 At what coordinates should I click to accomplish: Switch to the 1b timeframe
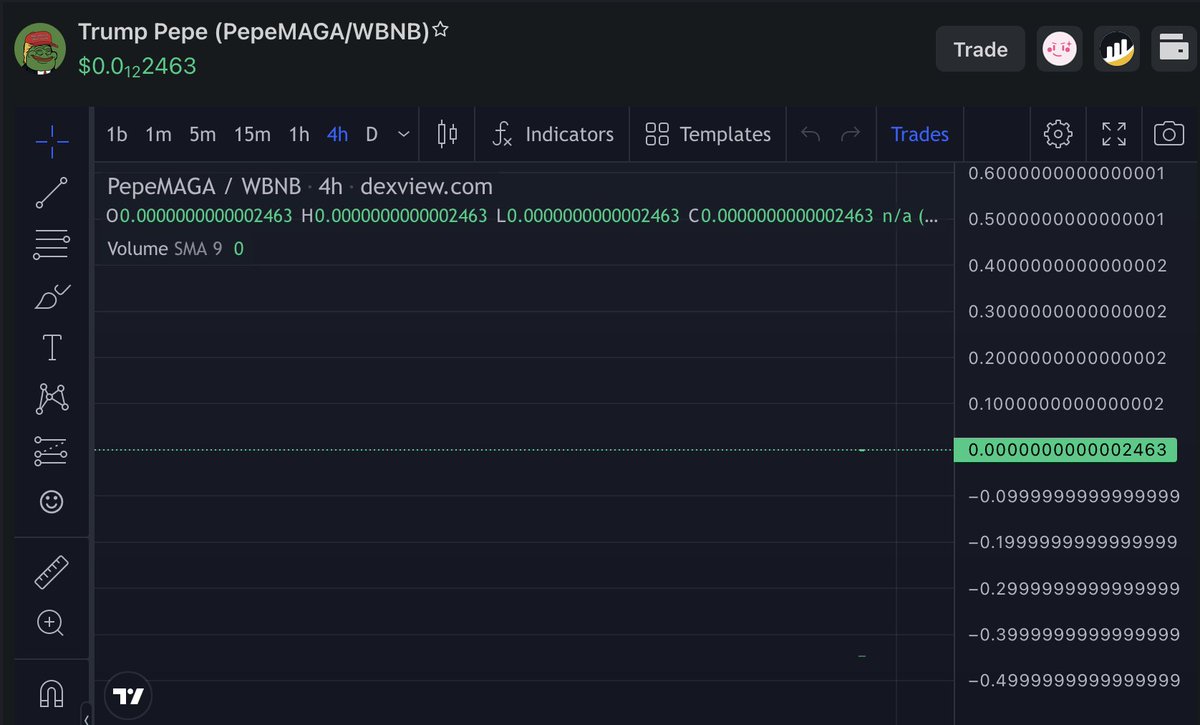tap(117, 134)
